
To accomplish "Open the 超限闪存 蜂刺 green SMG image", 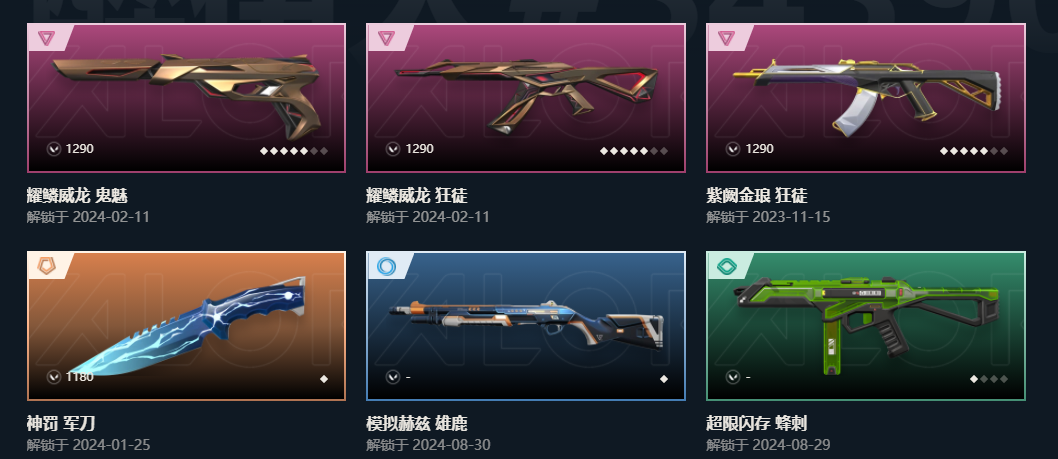I will (x=868, y=325).
